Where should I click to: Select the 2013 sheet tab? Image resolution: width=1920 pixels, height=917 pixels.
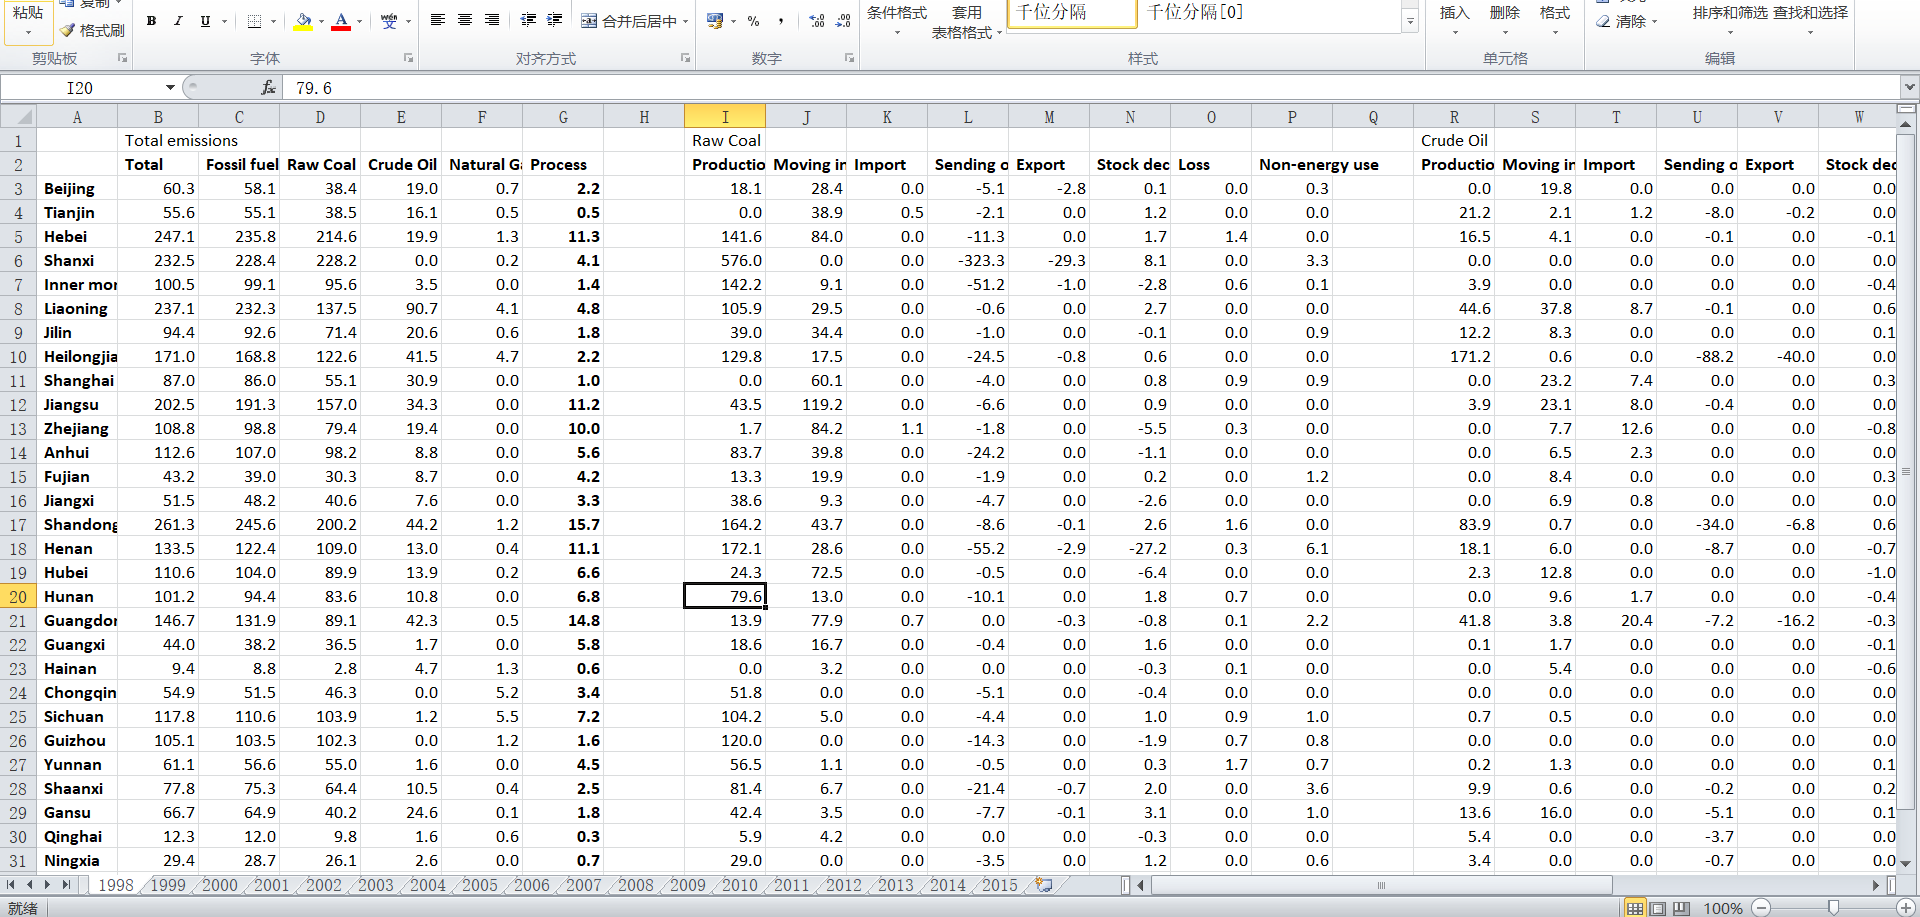point(895,885)
